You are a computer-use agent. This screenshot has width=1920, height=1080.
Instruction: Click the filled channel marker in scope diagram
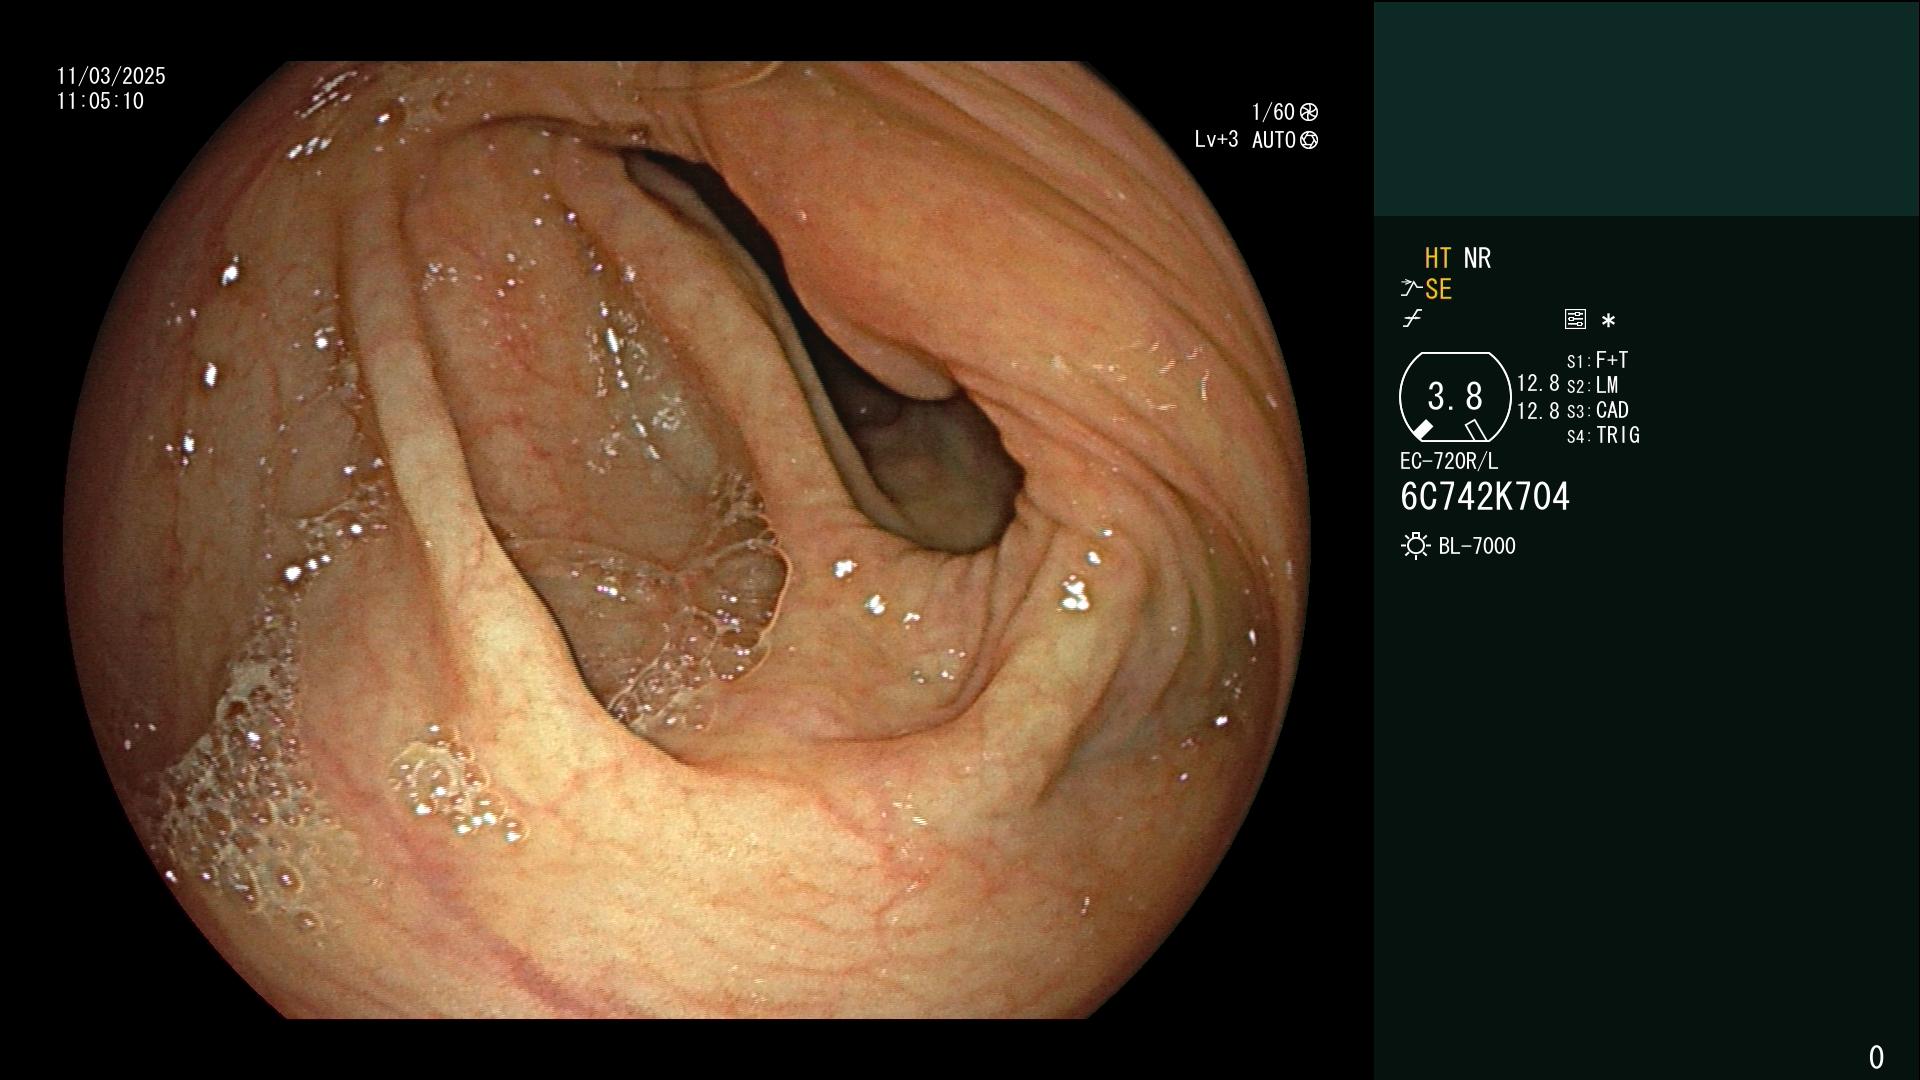coord(1422,430)
